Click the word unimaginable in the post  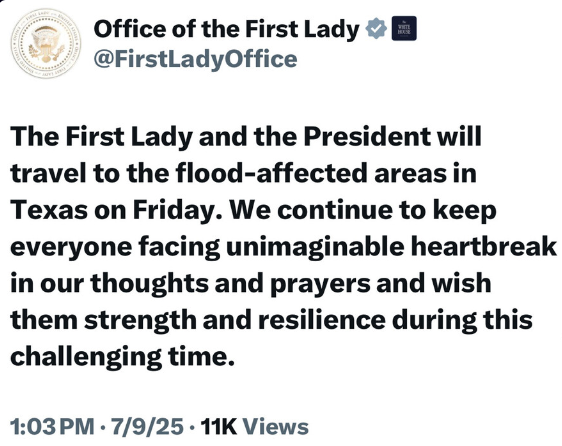point(315,248)
